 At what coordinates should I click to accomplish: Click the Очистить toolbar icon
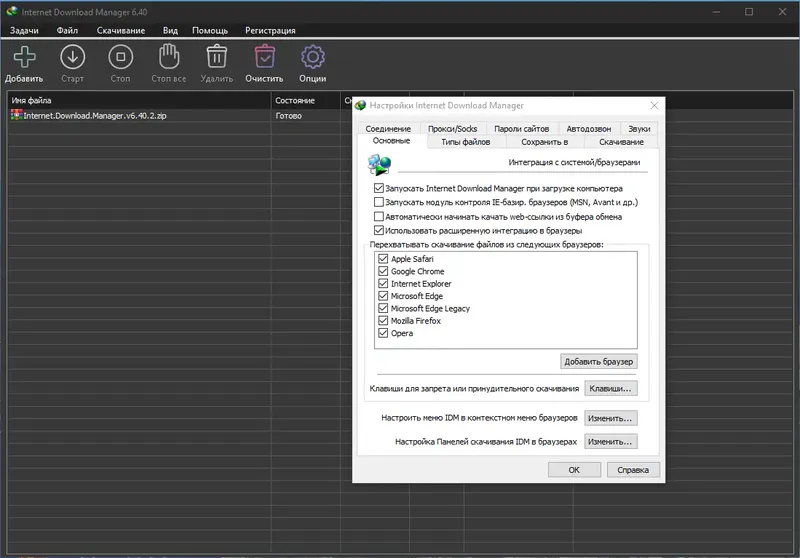point(264,56)
